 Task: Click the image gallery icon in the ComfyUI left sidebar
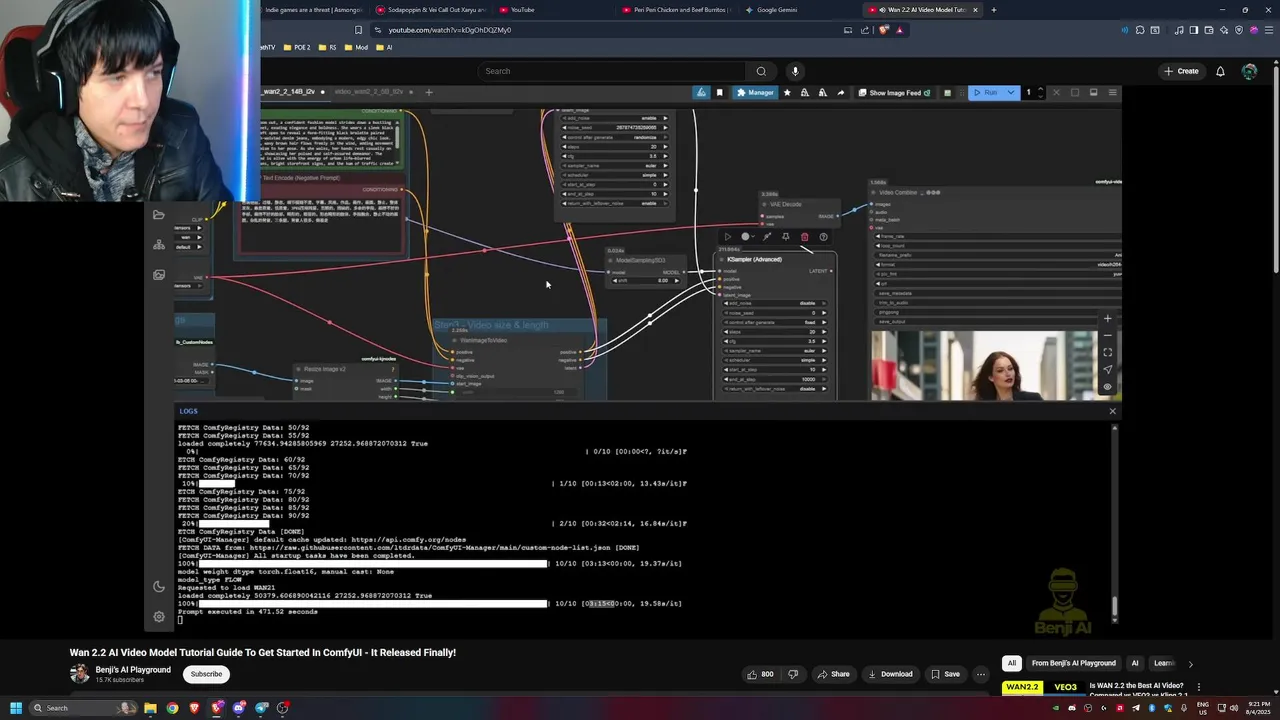pyautogui.click(x=159, y=275)
